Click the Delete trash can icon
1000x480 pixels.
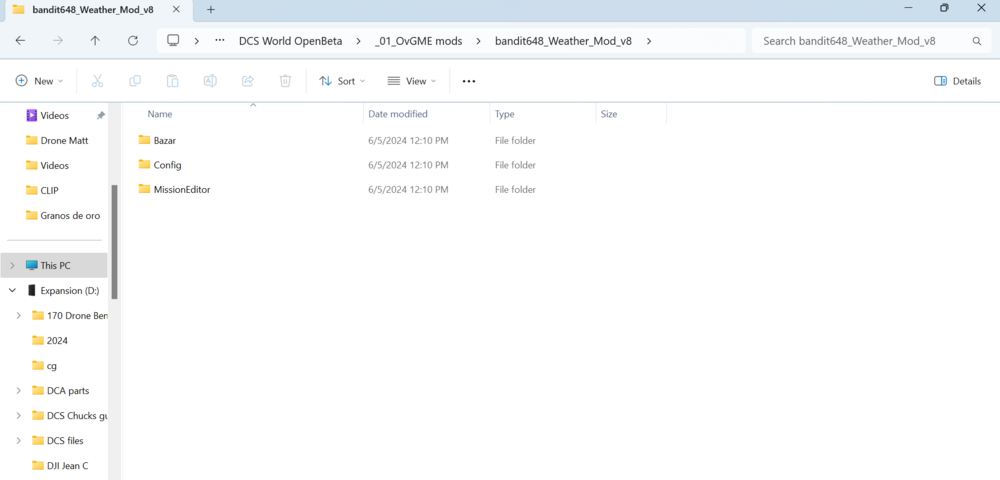tap(285, 81)
